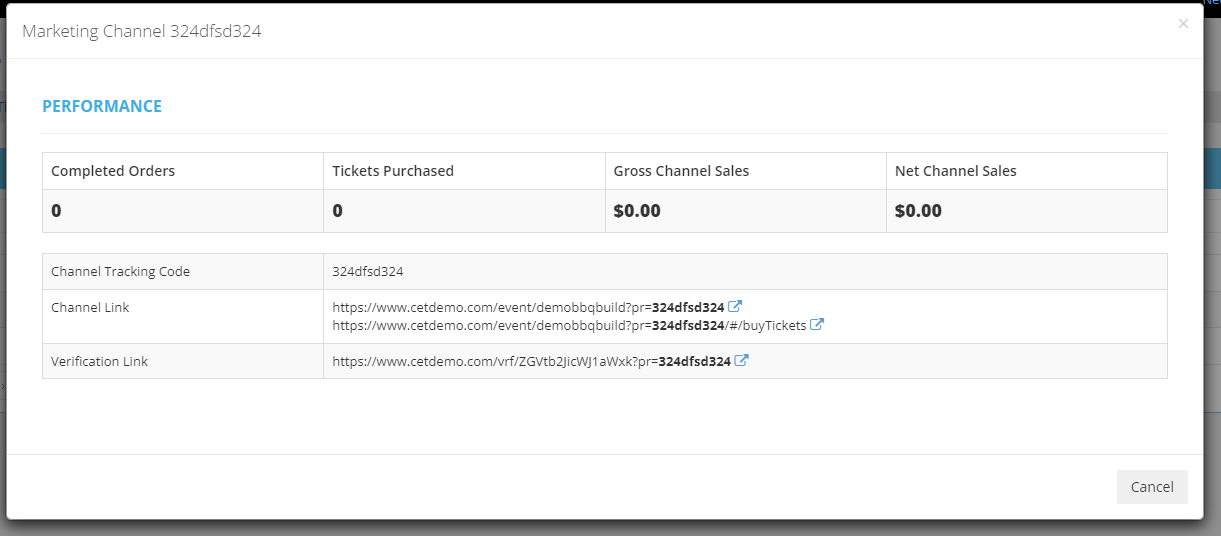Click the Marketing Channel 324dfsd324 dialog title

(x=142, y=31)
